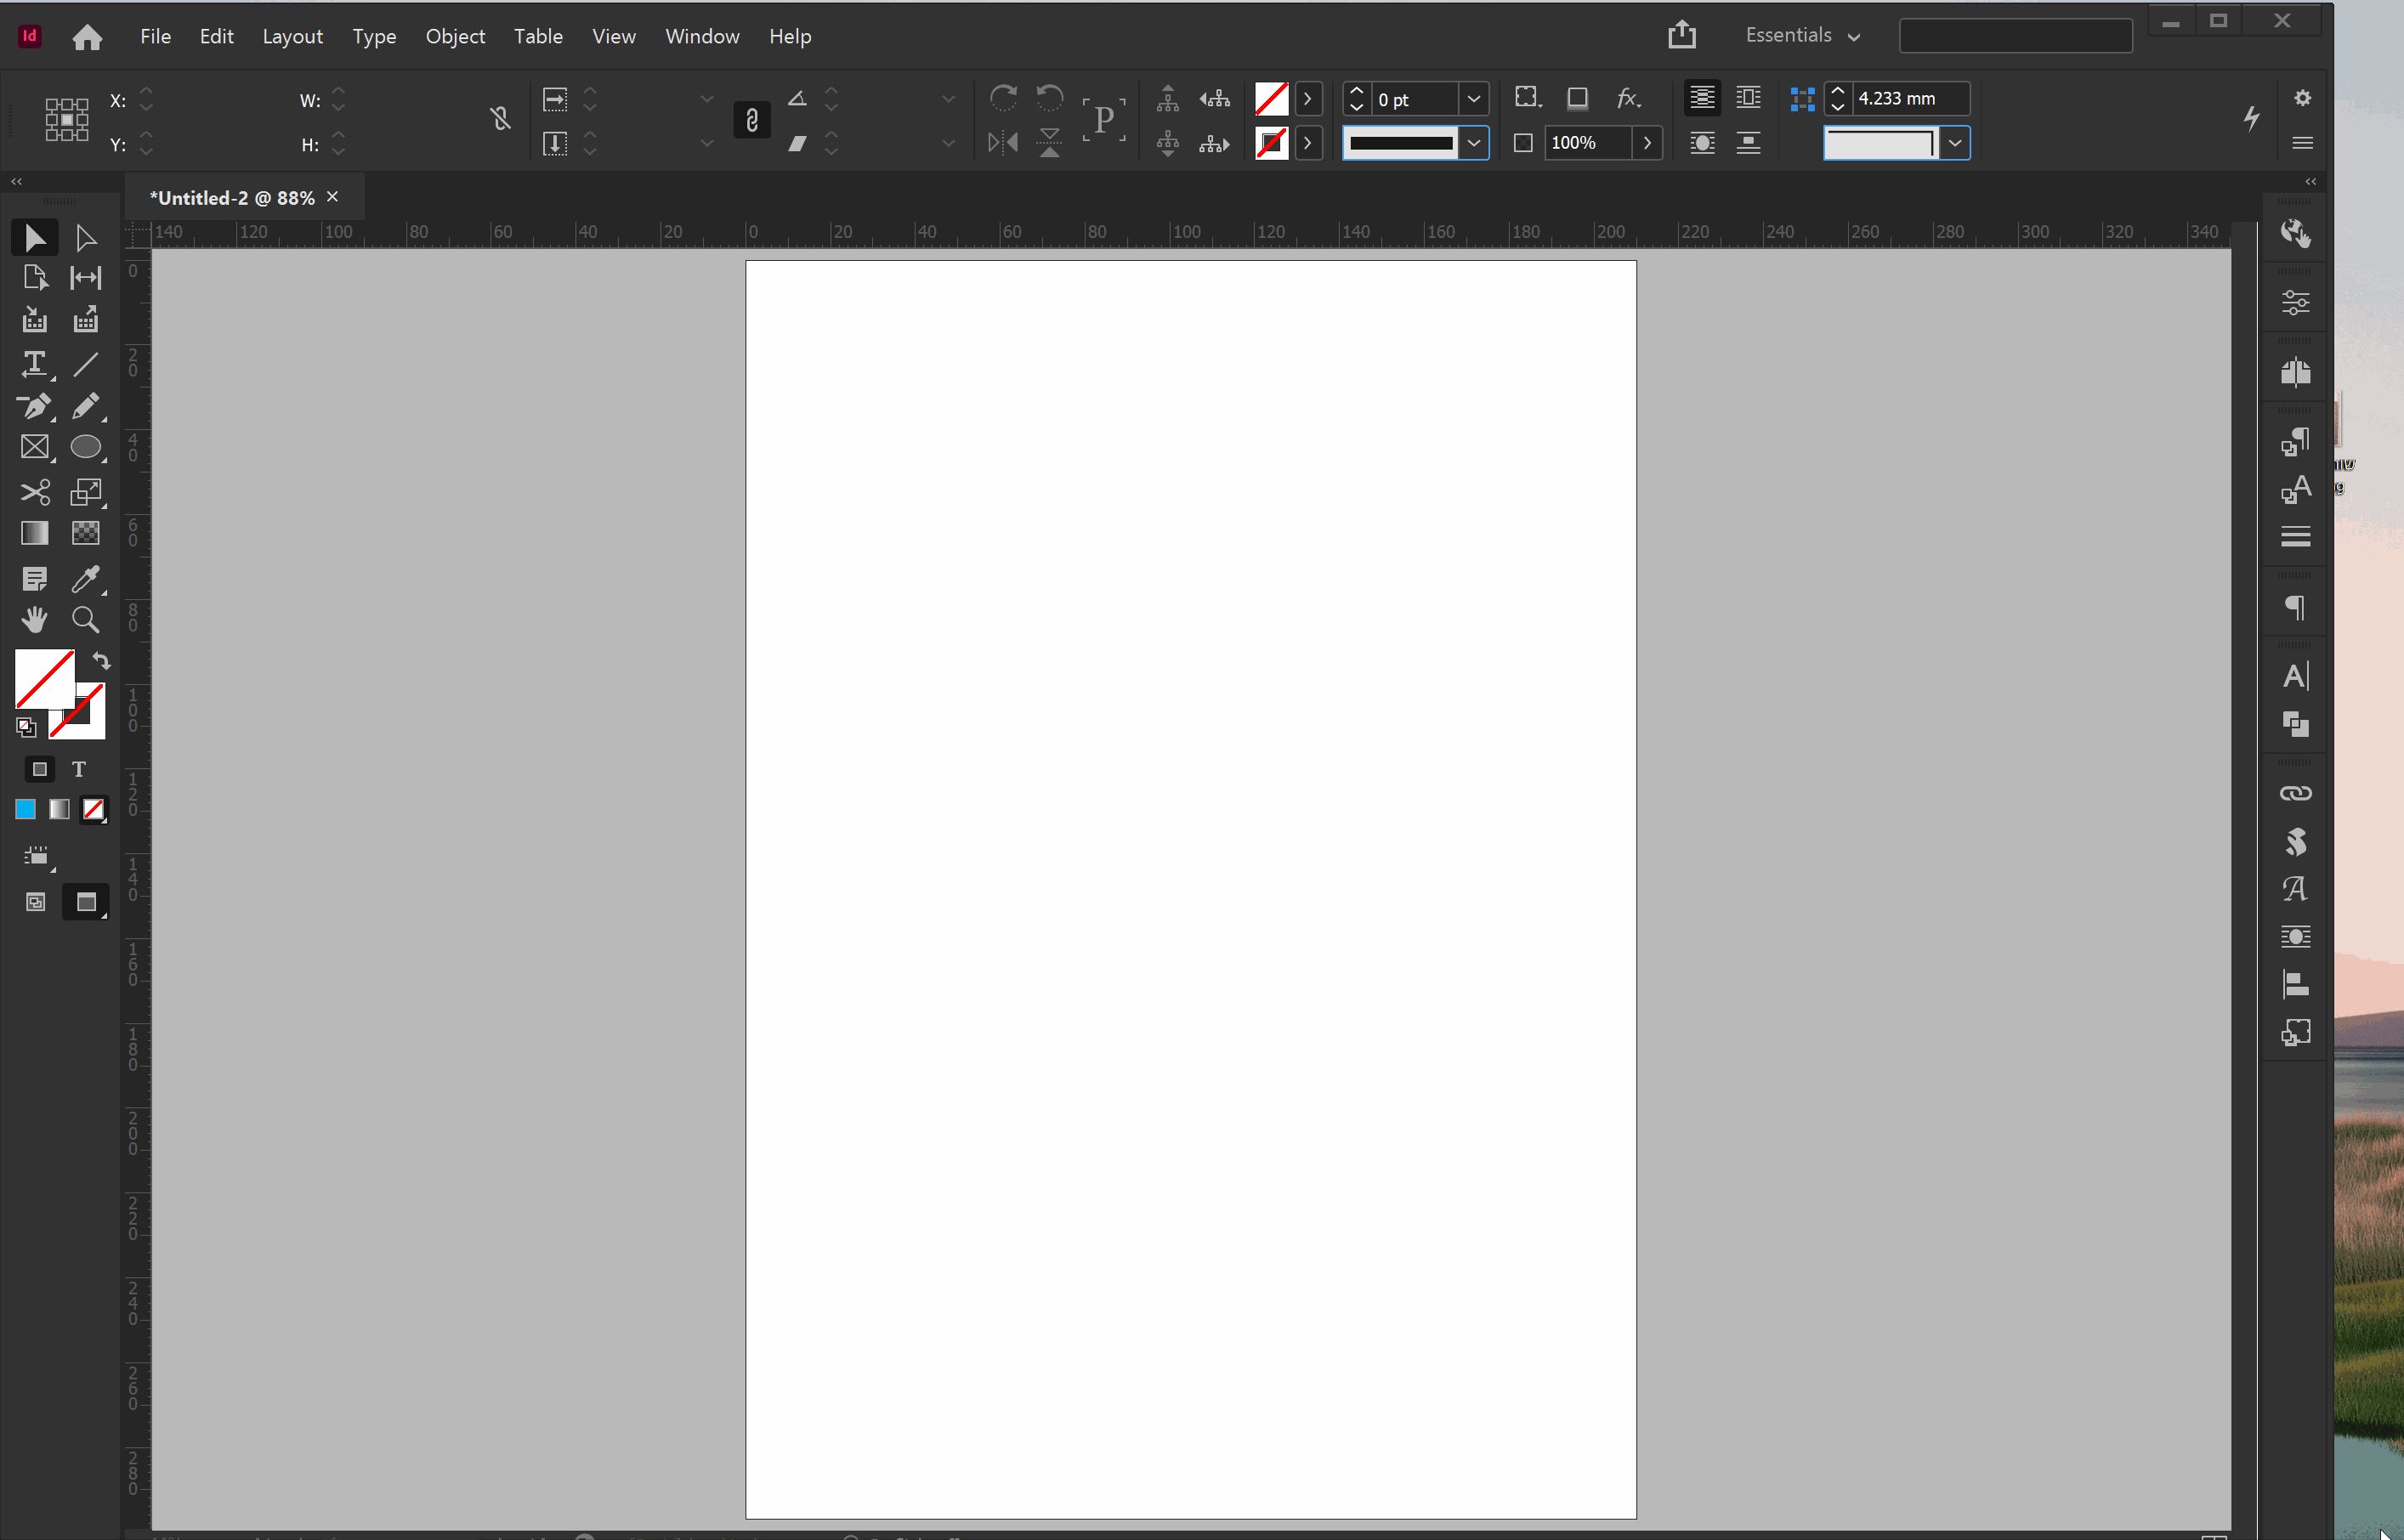Open the Window menu
Screen dimensions: 2404x1540
tap(702, 36)
